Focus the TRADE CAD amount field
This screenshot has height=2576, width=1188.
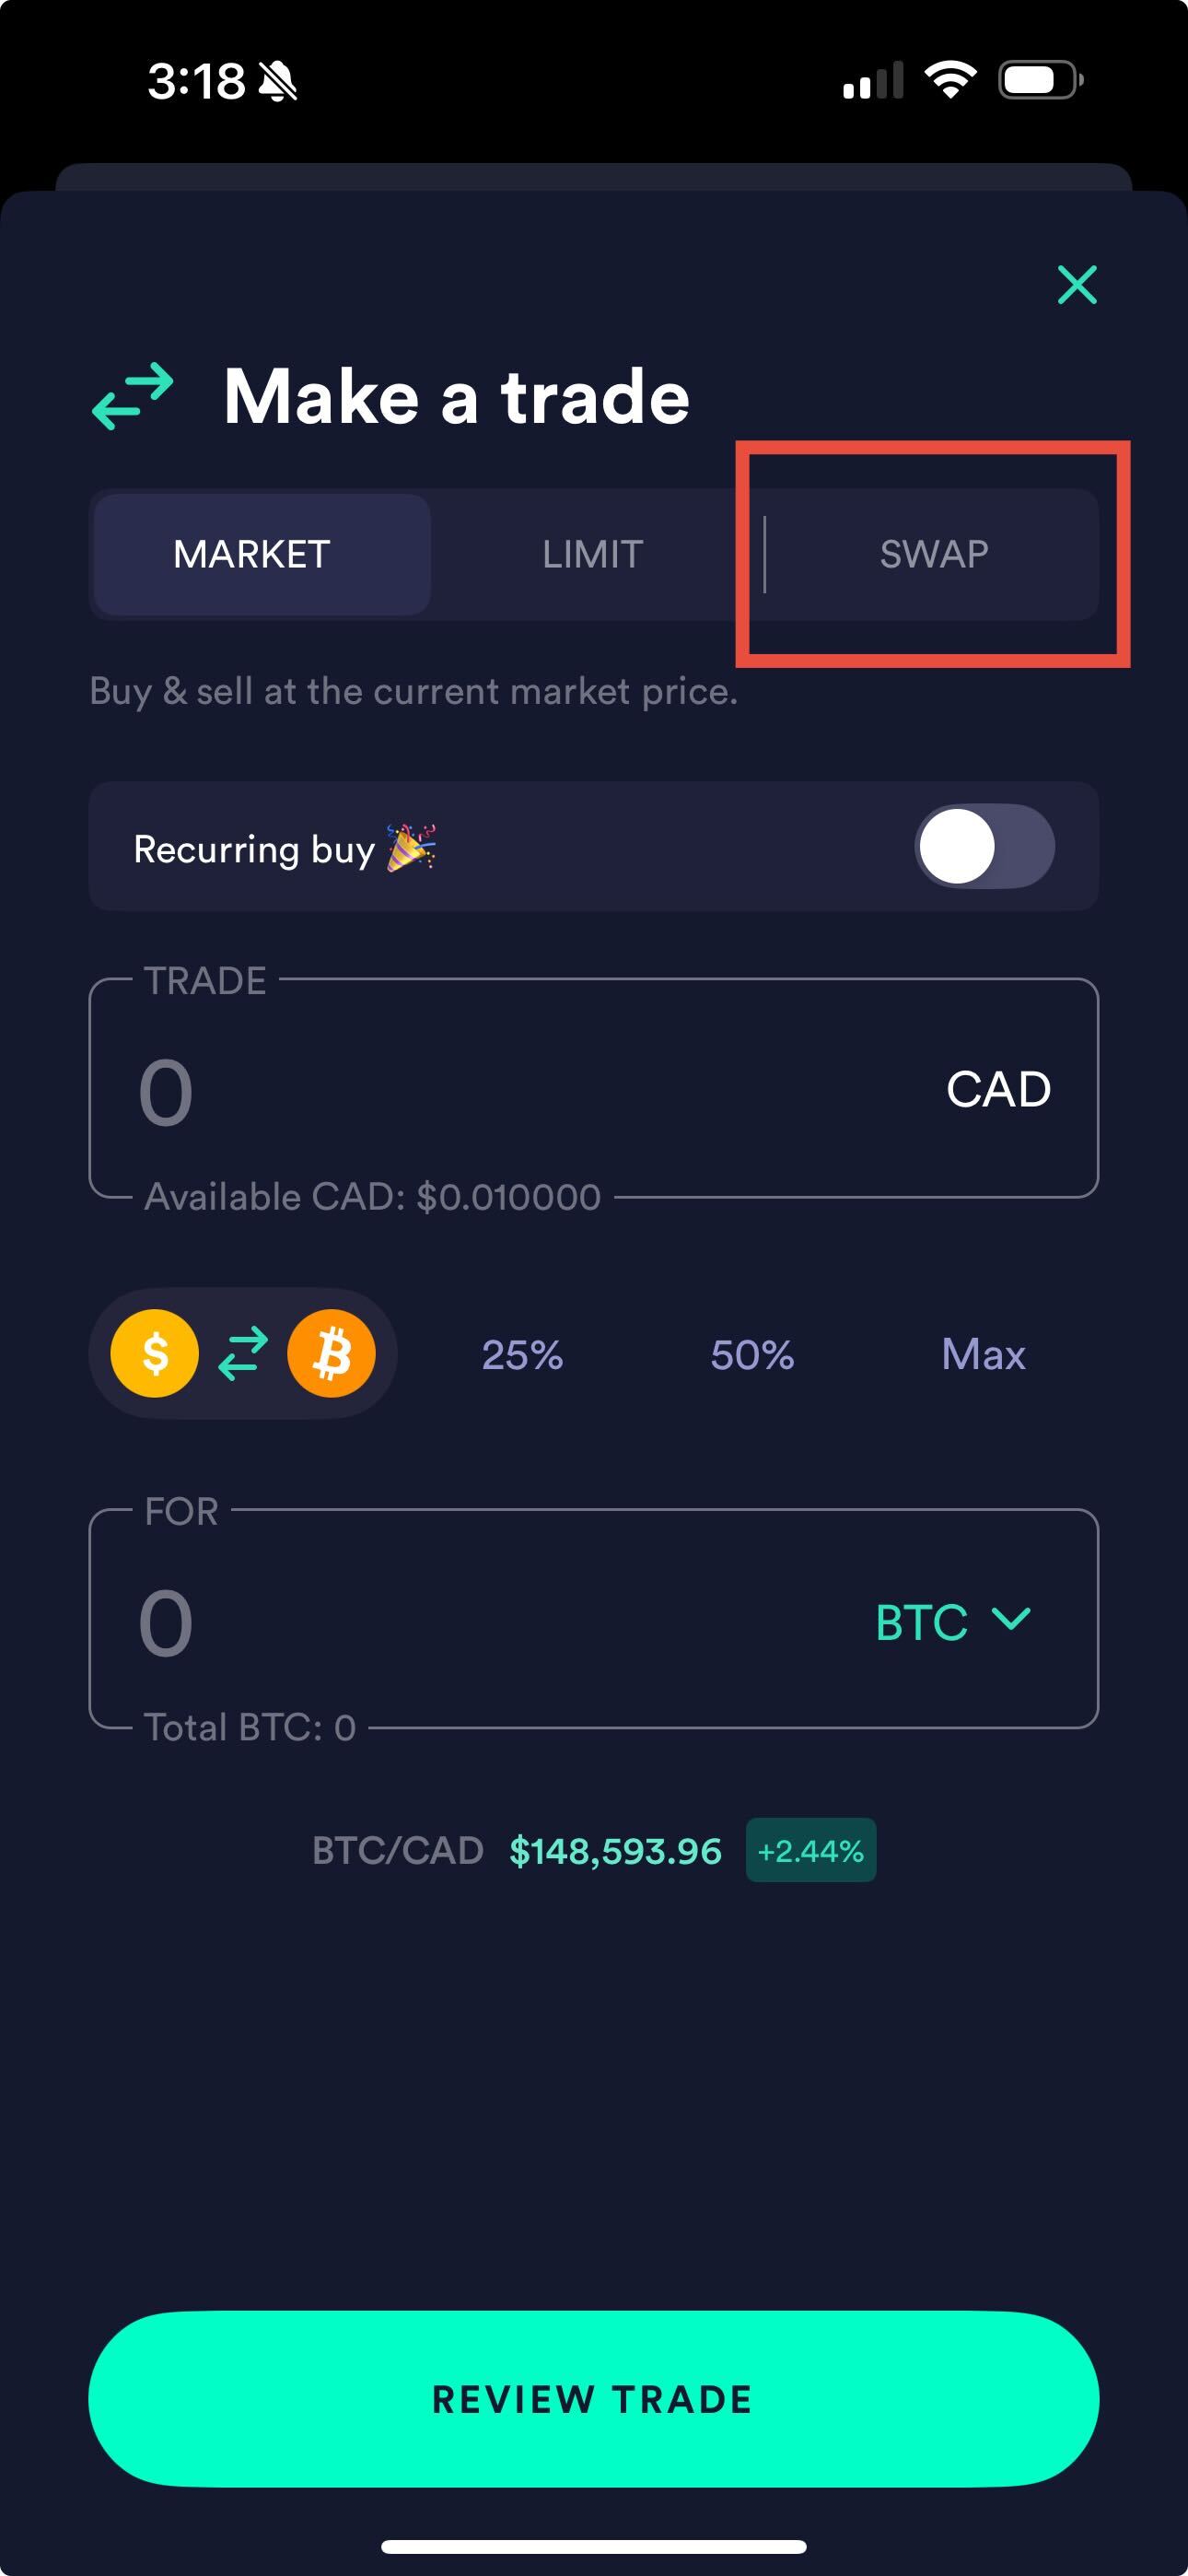point(594,1088)
